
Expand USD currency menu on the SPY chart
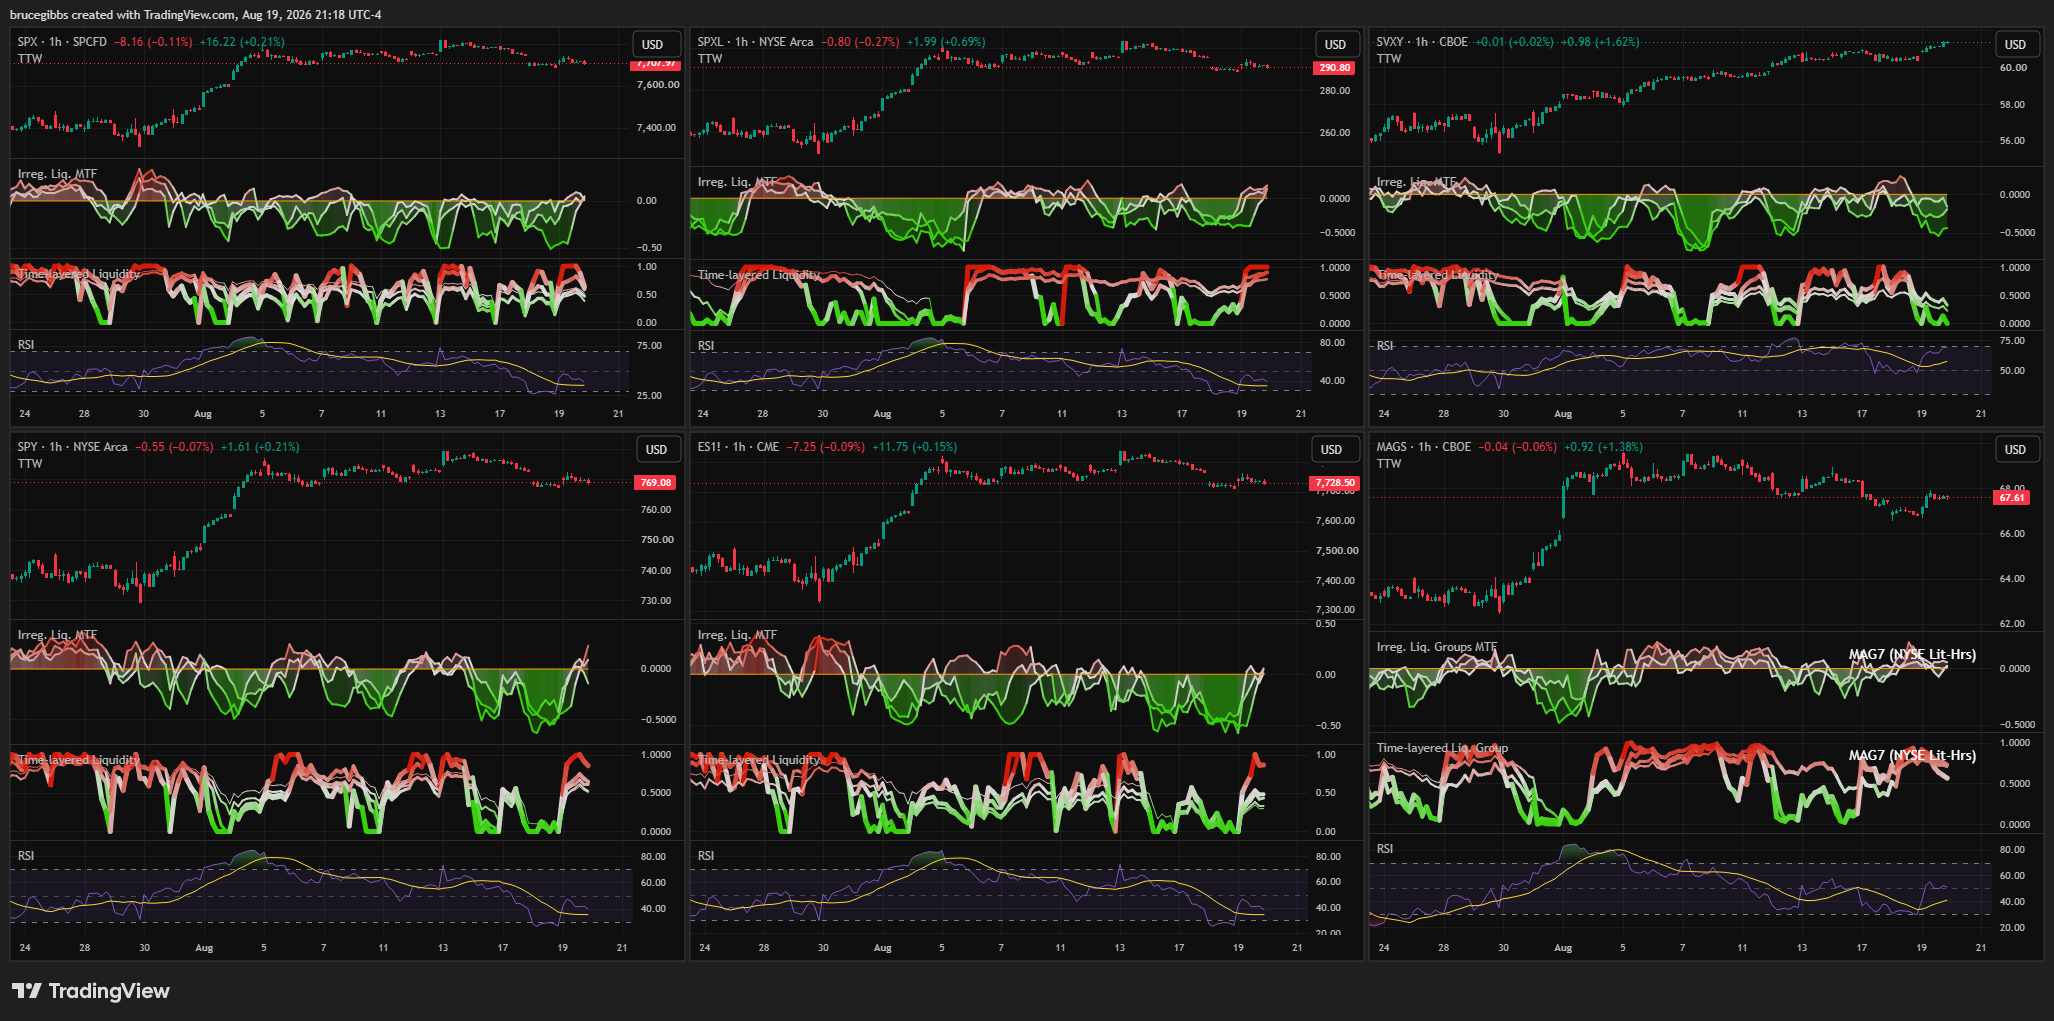656,450
